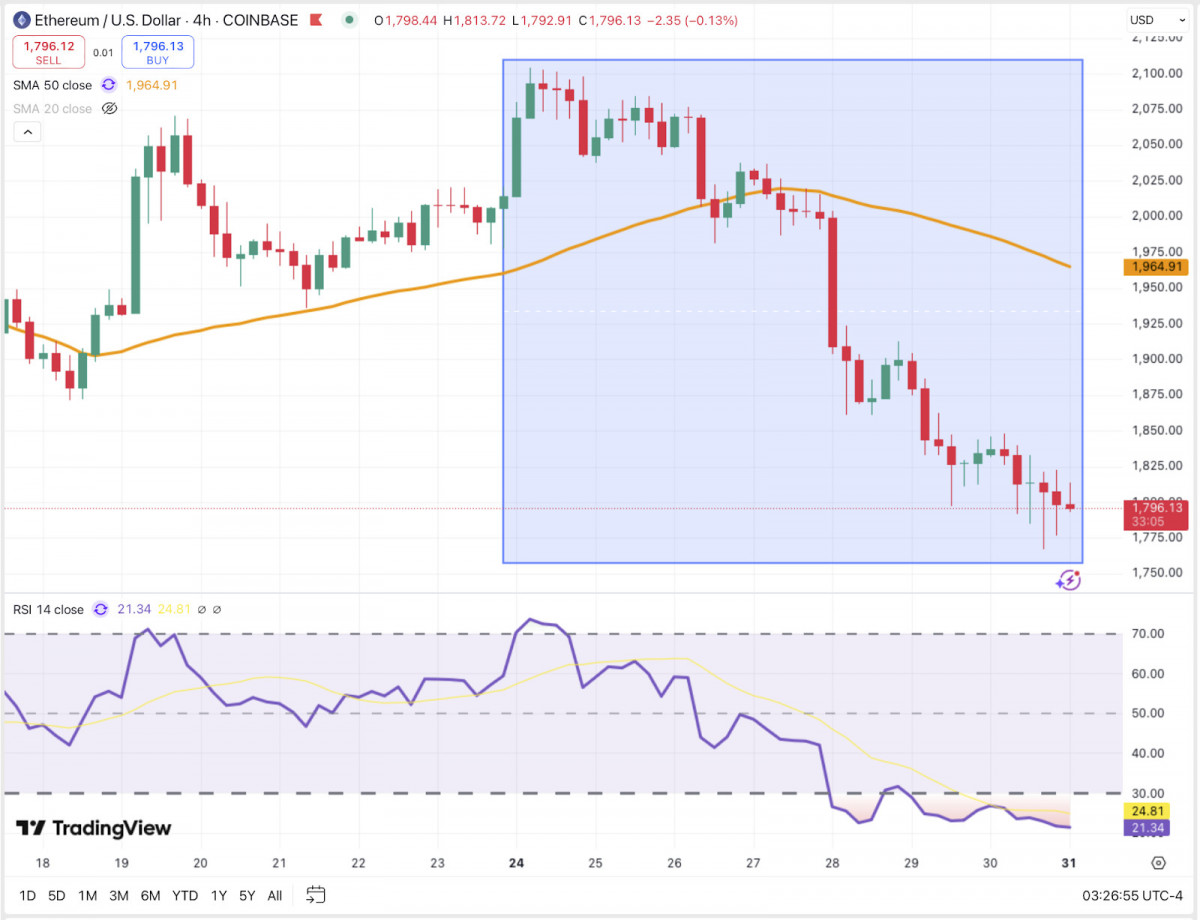The image size is (1200, 920).
Task: Click the high price H 1,813.72
Action: click(475, 20)
